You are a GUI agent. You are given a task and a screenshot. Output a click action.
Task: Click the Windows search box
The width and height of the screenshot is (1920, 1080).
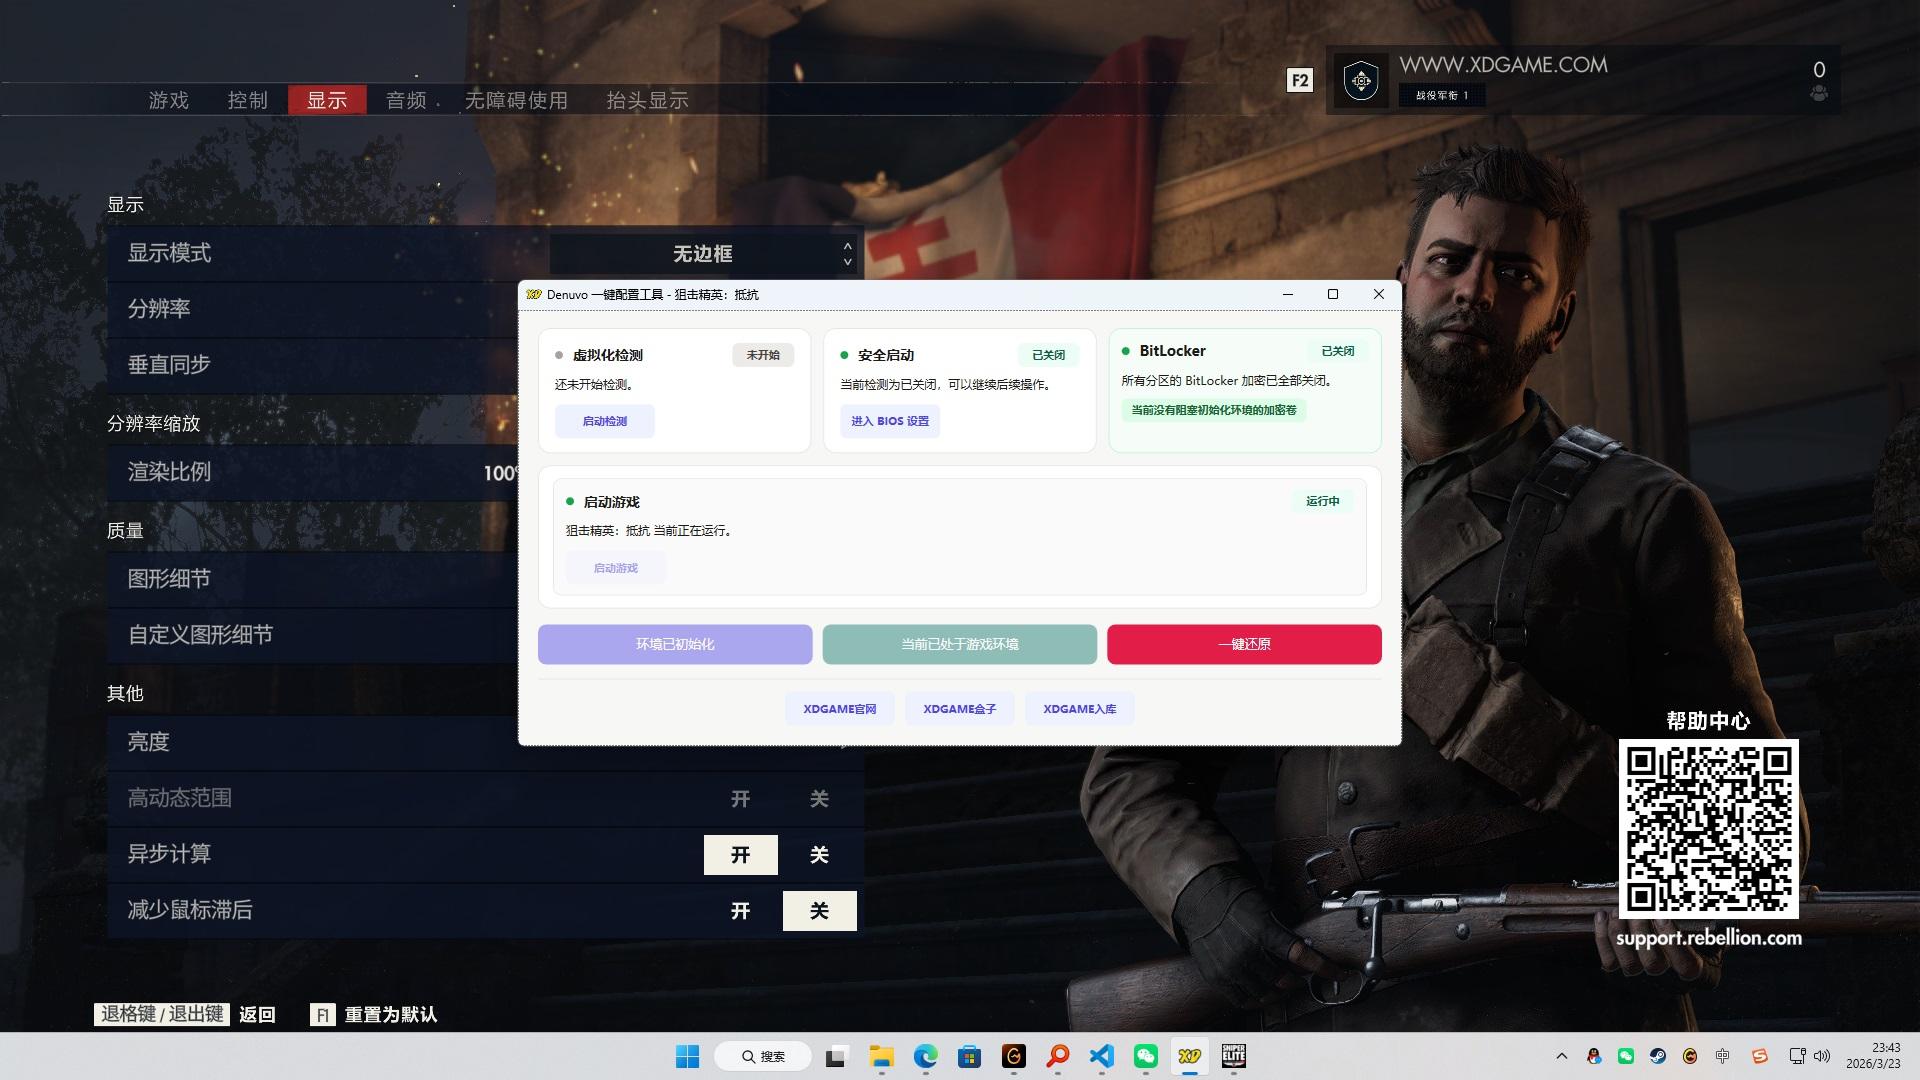click(x=763, y=1056)
